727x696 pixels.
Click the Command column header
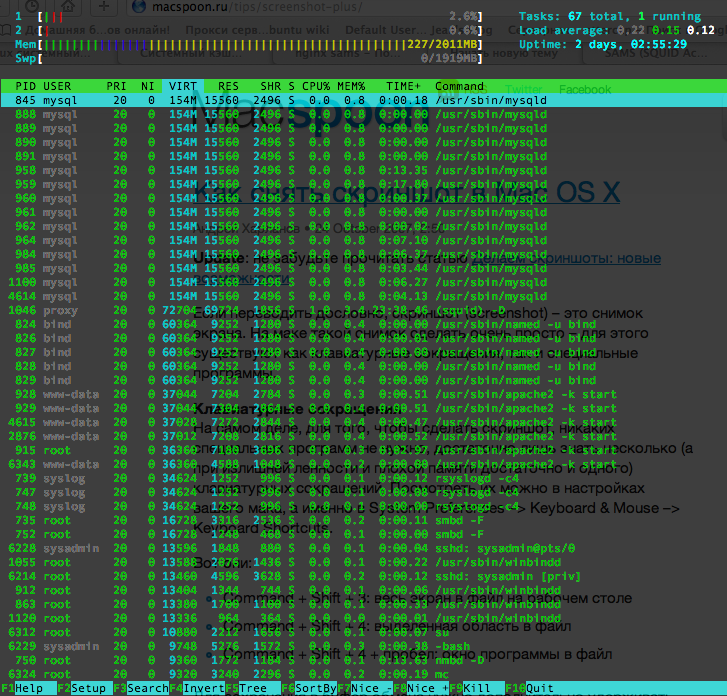point(459,86)
